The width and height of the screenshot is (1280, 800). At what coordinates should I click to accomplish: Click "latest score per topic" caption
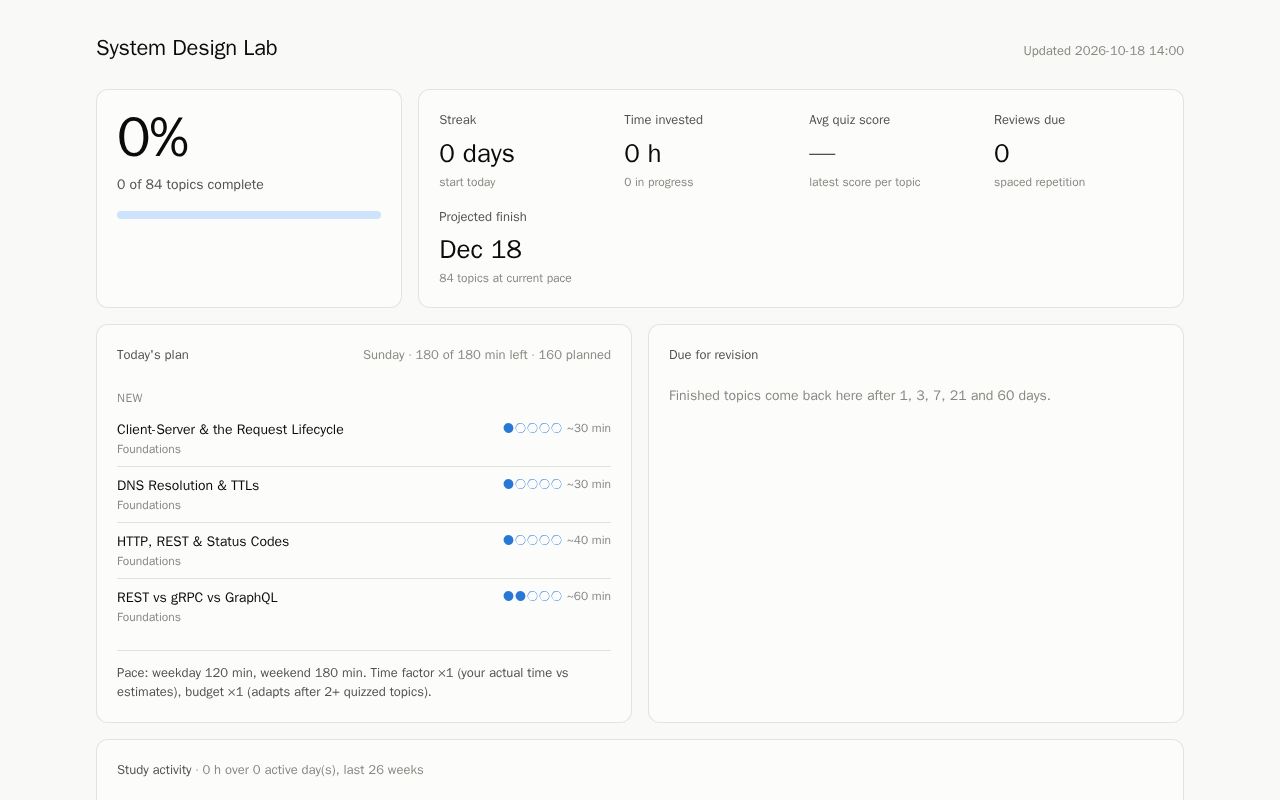click(x=865, y=182)
